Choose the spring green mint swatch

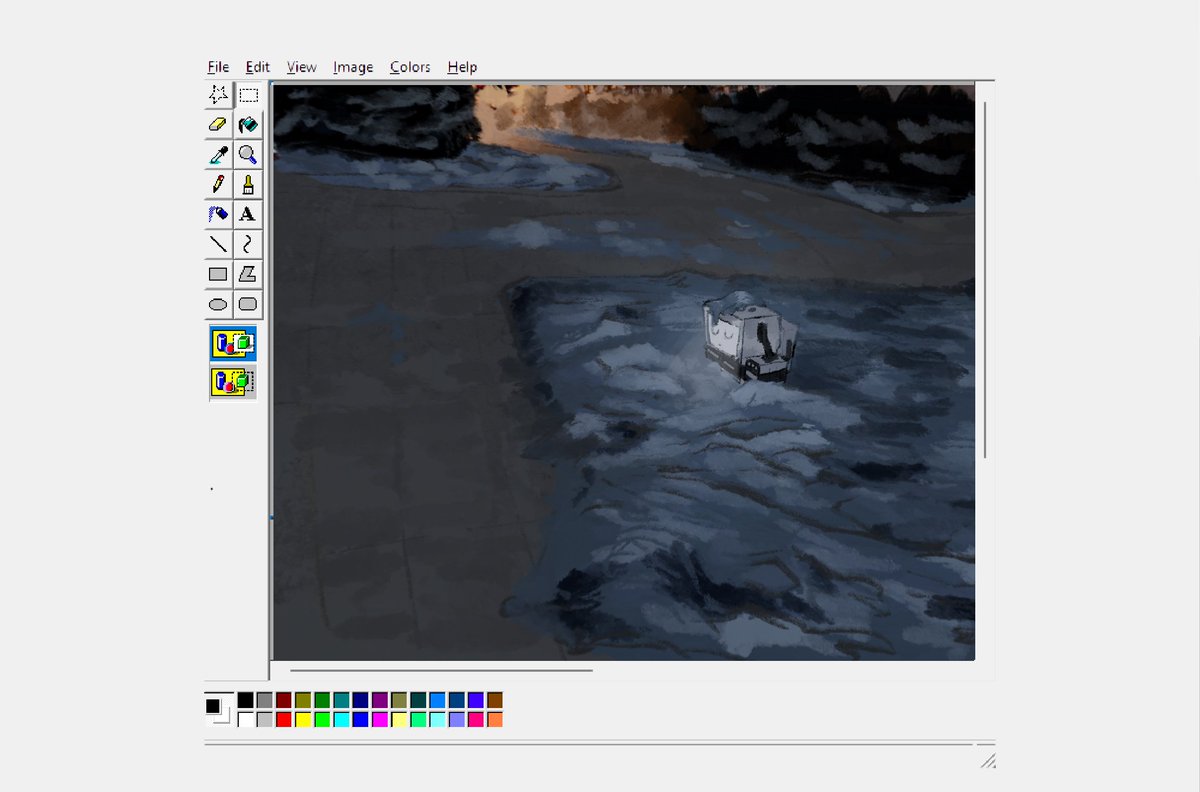click(418, 719)
